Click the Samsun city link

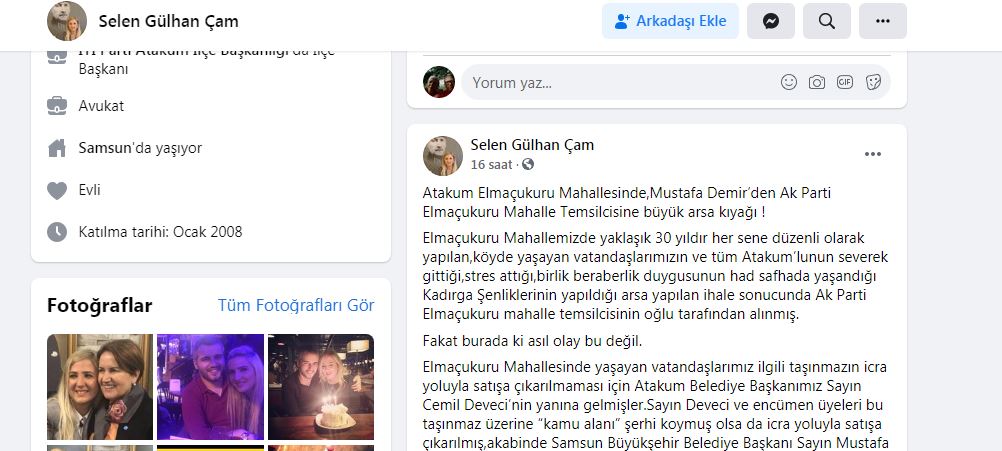click(x=100, y=148)
